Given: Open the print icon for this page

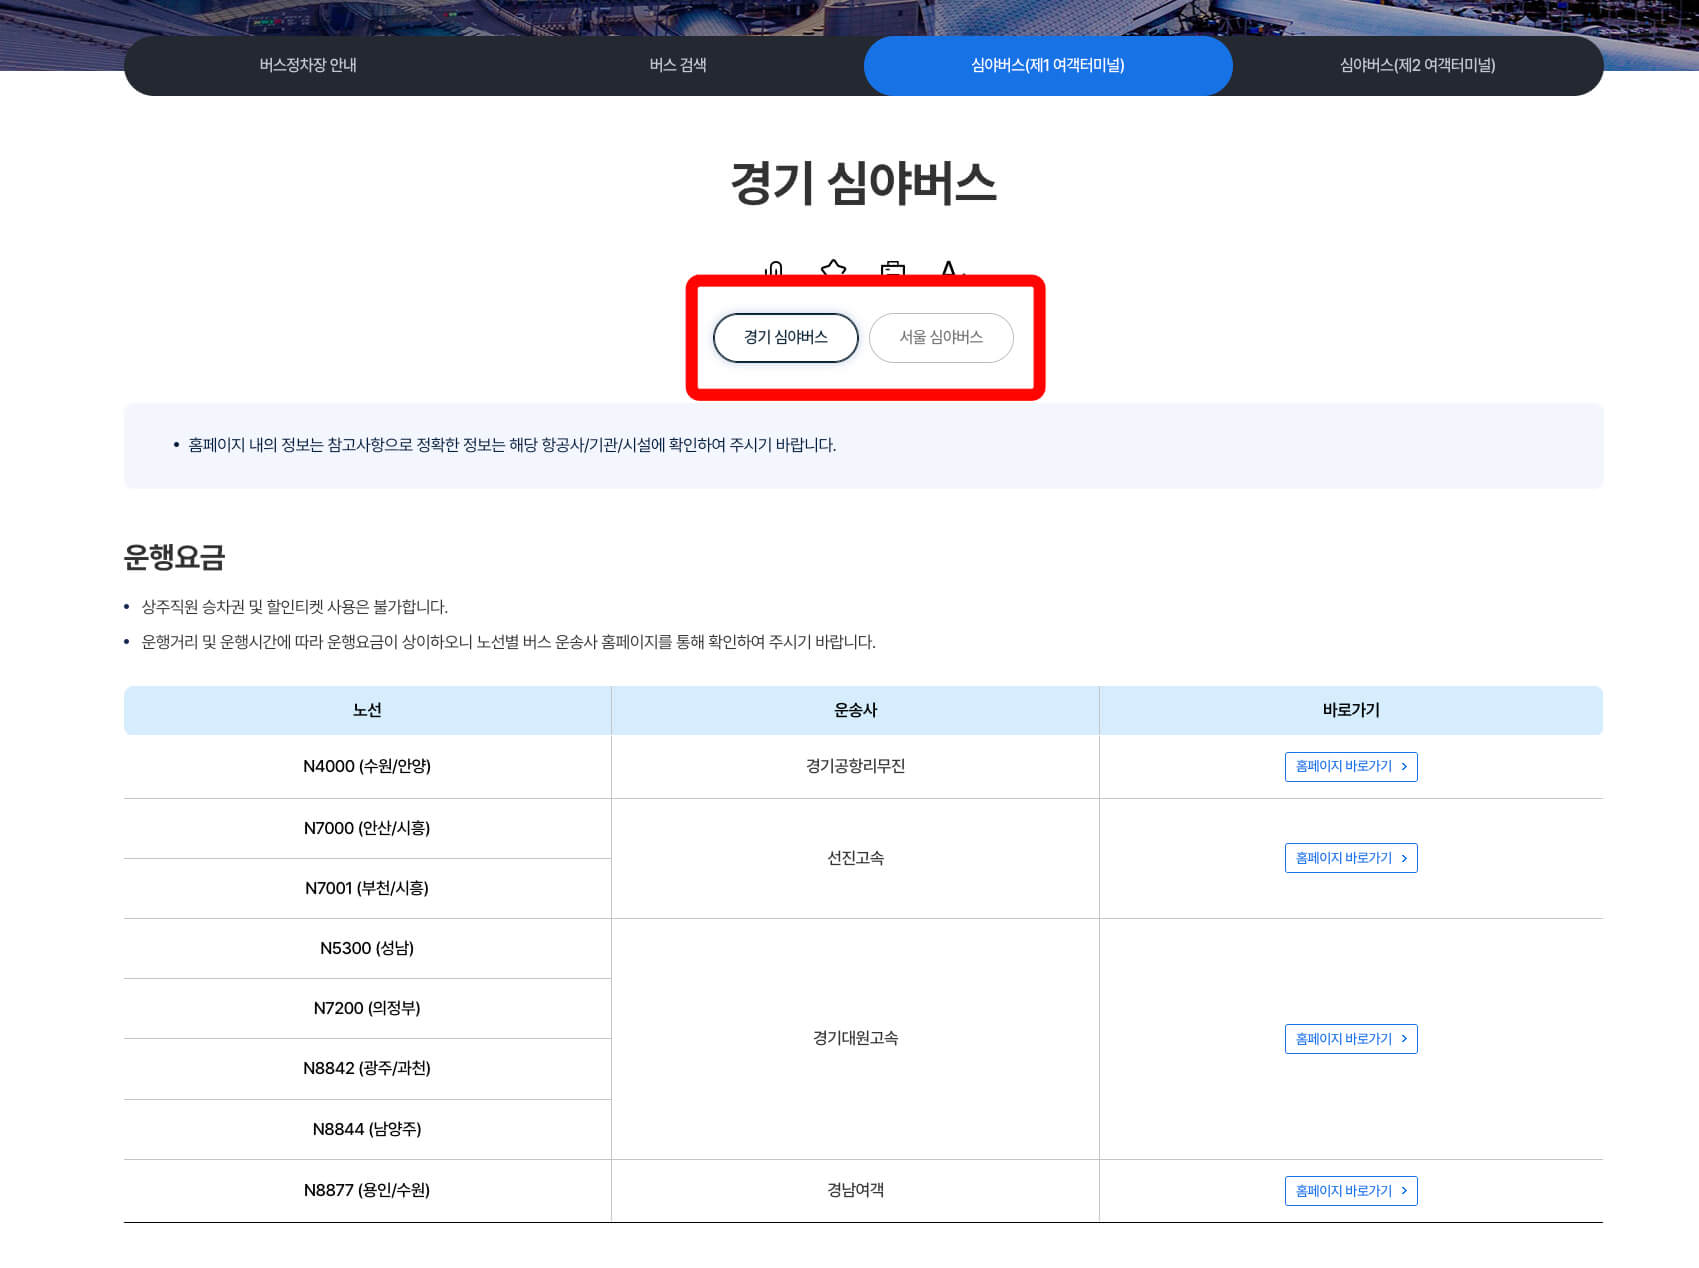Looking at the screenshot, I should point(892,268).
